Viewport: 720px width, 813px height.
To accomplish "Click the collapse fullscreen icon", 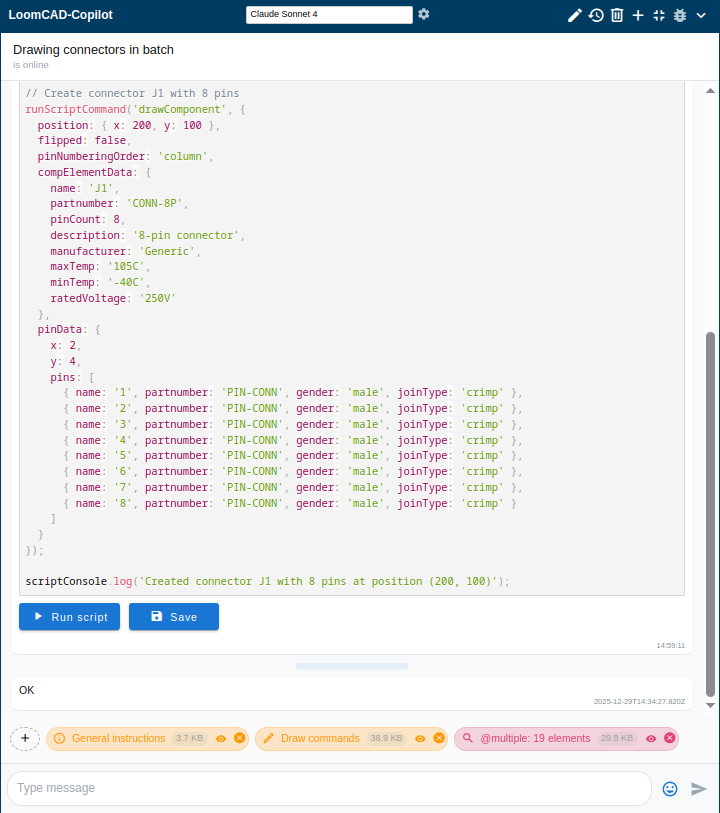I will (x=659, y=15).
